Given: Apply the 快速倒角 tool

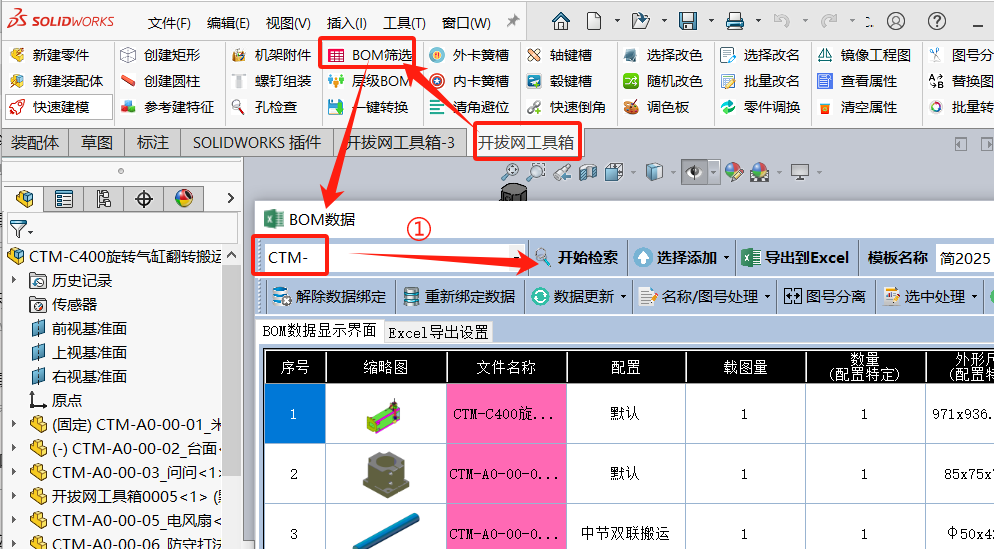Looking at the screenshot, I should 566,107.
